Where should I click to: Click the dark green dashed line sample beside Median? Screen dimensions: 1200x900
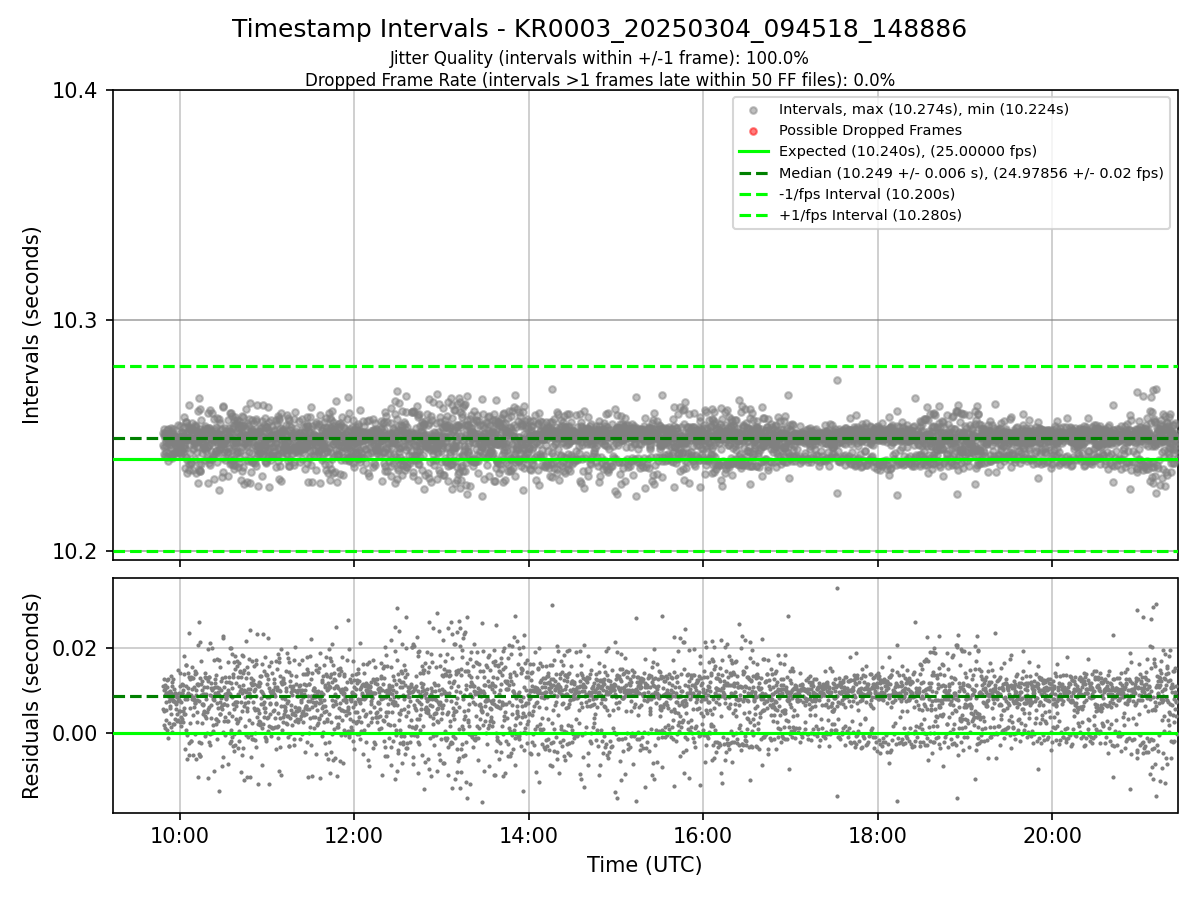click(x=754, y=173)
